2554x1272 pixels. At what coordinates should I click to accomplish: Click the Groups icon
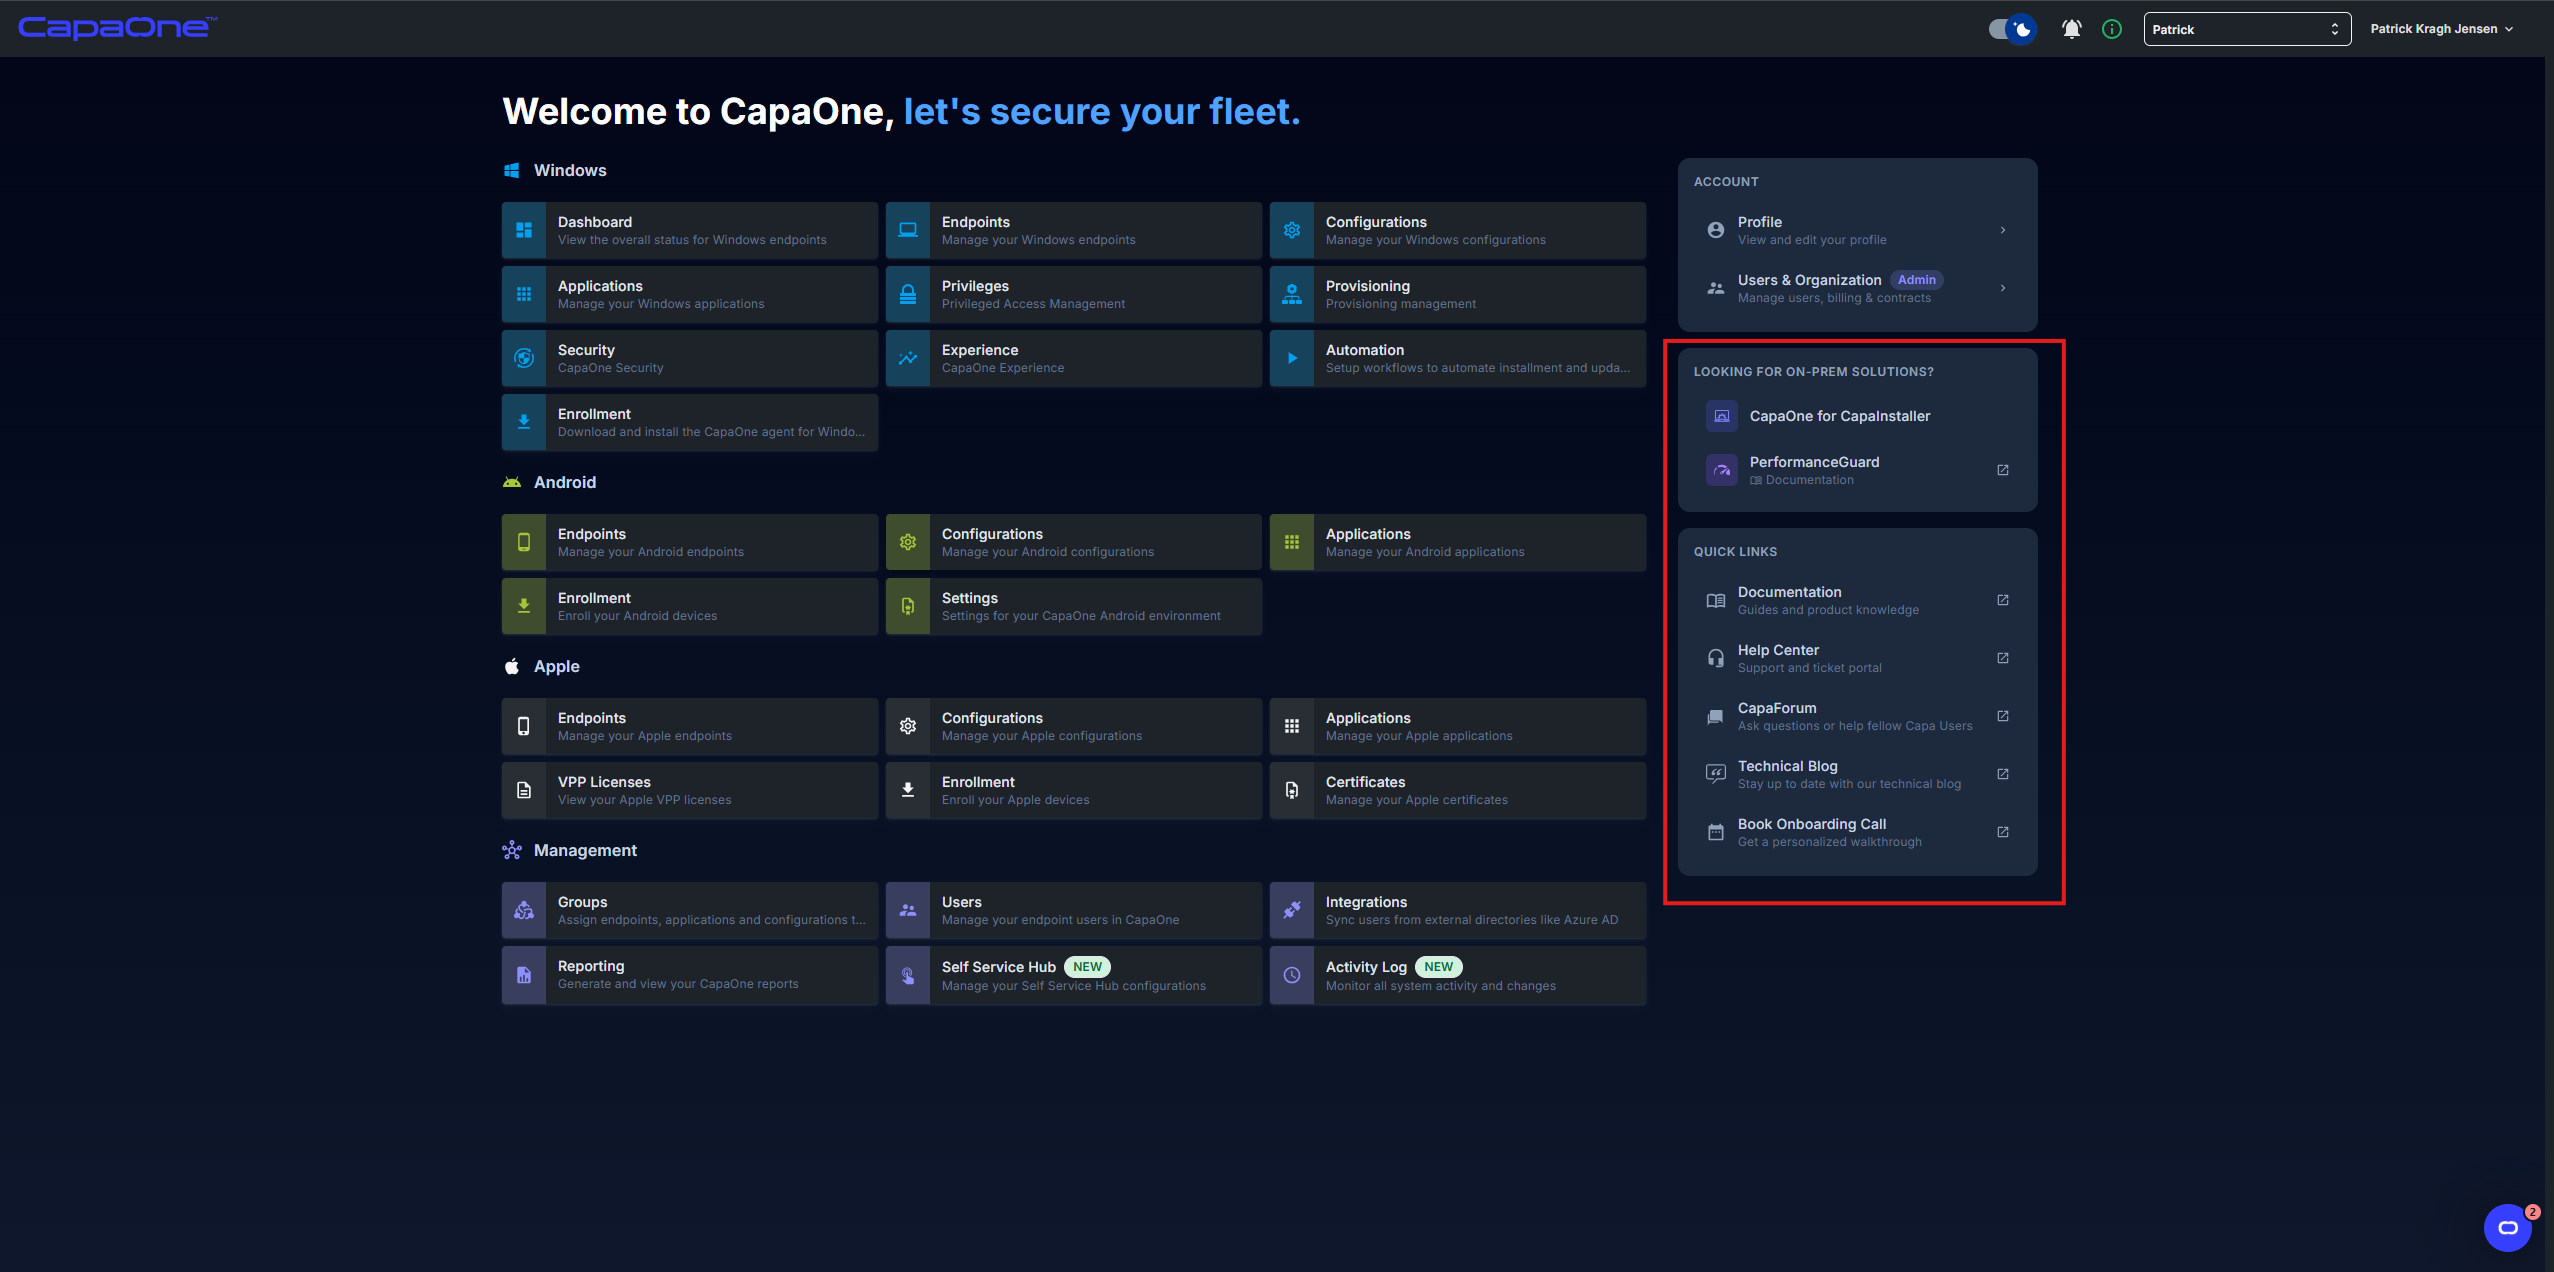tap(524, 910)
